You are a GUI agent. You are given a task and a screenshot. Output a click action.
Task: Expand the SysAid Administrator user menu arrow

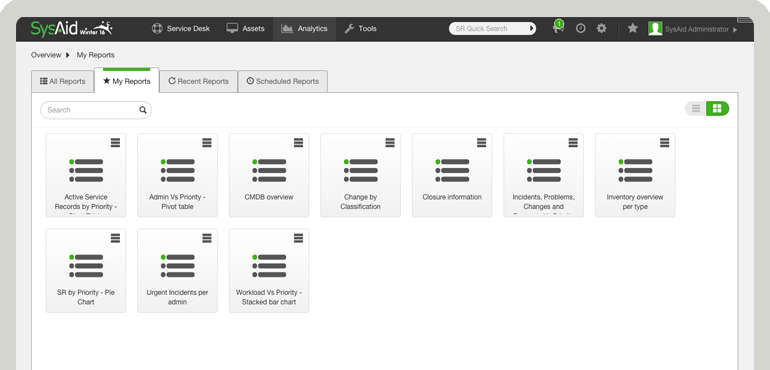coord(735,29)
